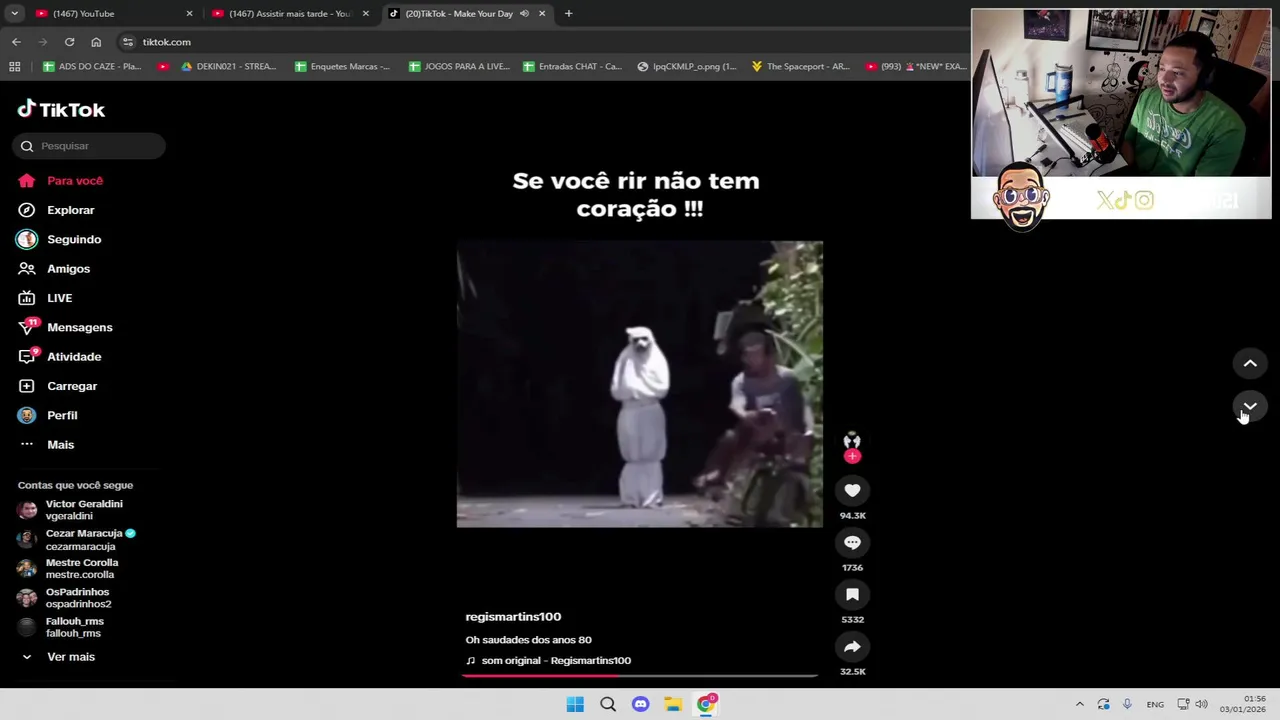Click Carregar to upload a video
This screenshot has width=1280, height=720.
click(x=58, y=386)
